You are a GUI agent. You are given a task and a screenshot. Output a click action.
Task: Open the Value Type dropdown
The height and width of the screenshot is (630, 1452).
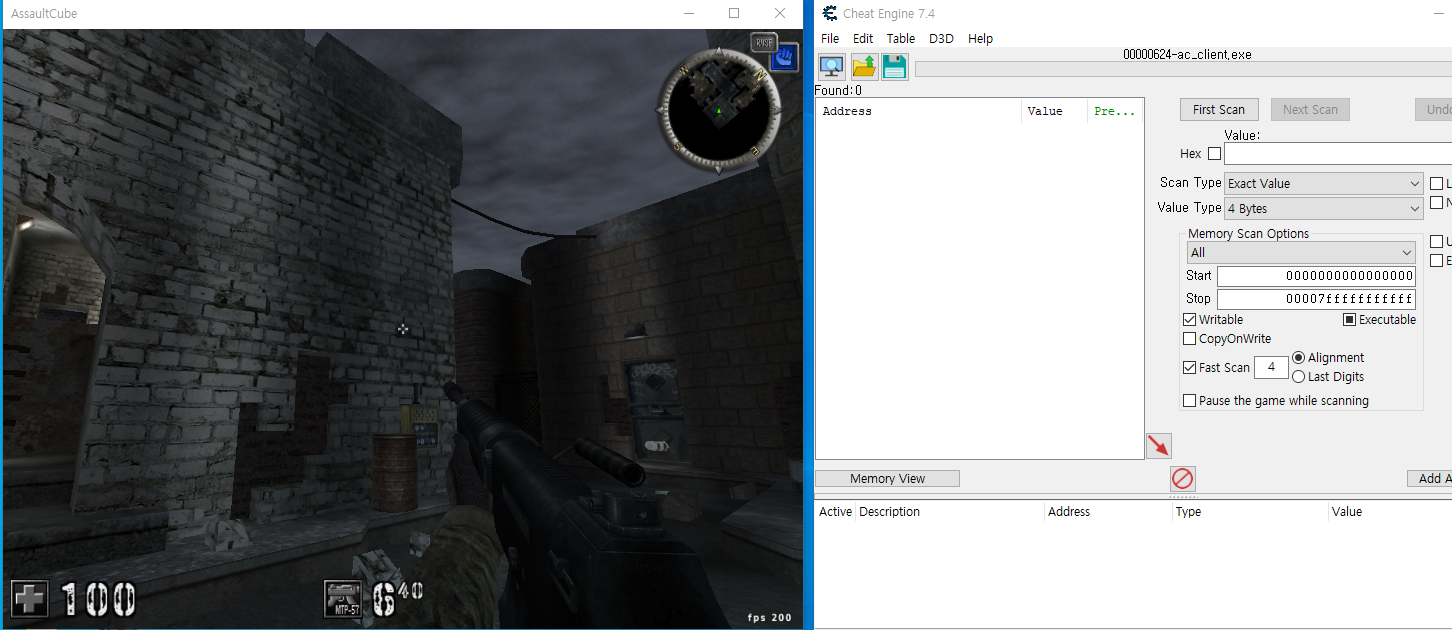pyautogui.click(x=1324, y=209)
